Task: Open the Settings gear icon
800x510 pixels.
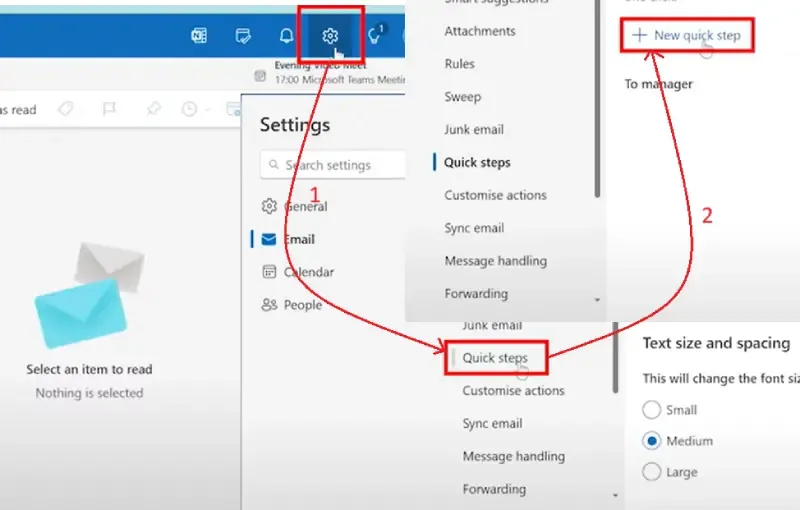Action: [x=330, y=36]
